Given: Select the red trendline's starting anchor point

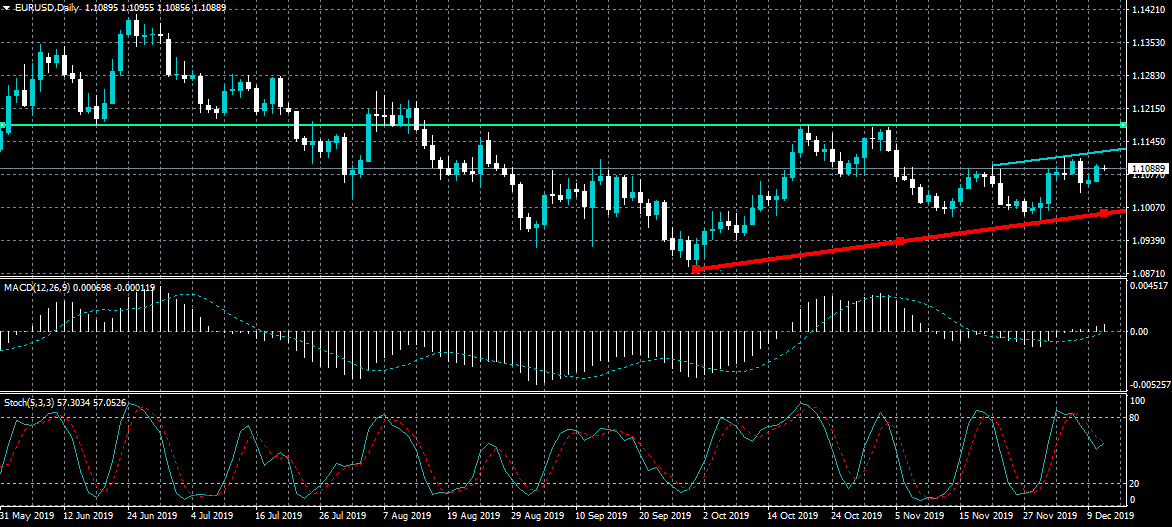Looking at the screenshot, I should point(696,268).
